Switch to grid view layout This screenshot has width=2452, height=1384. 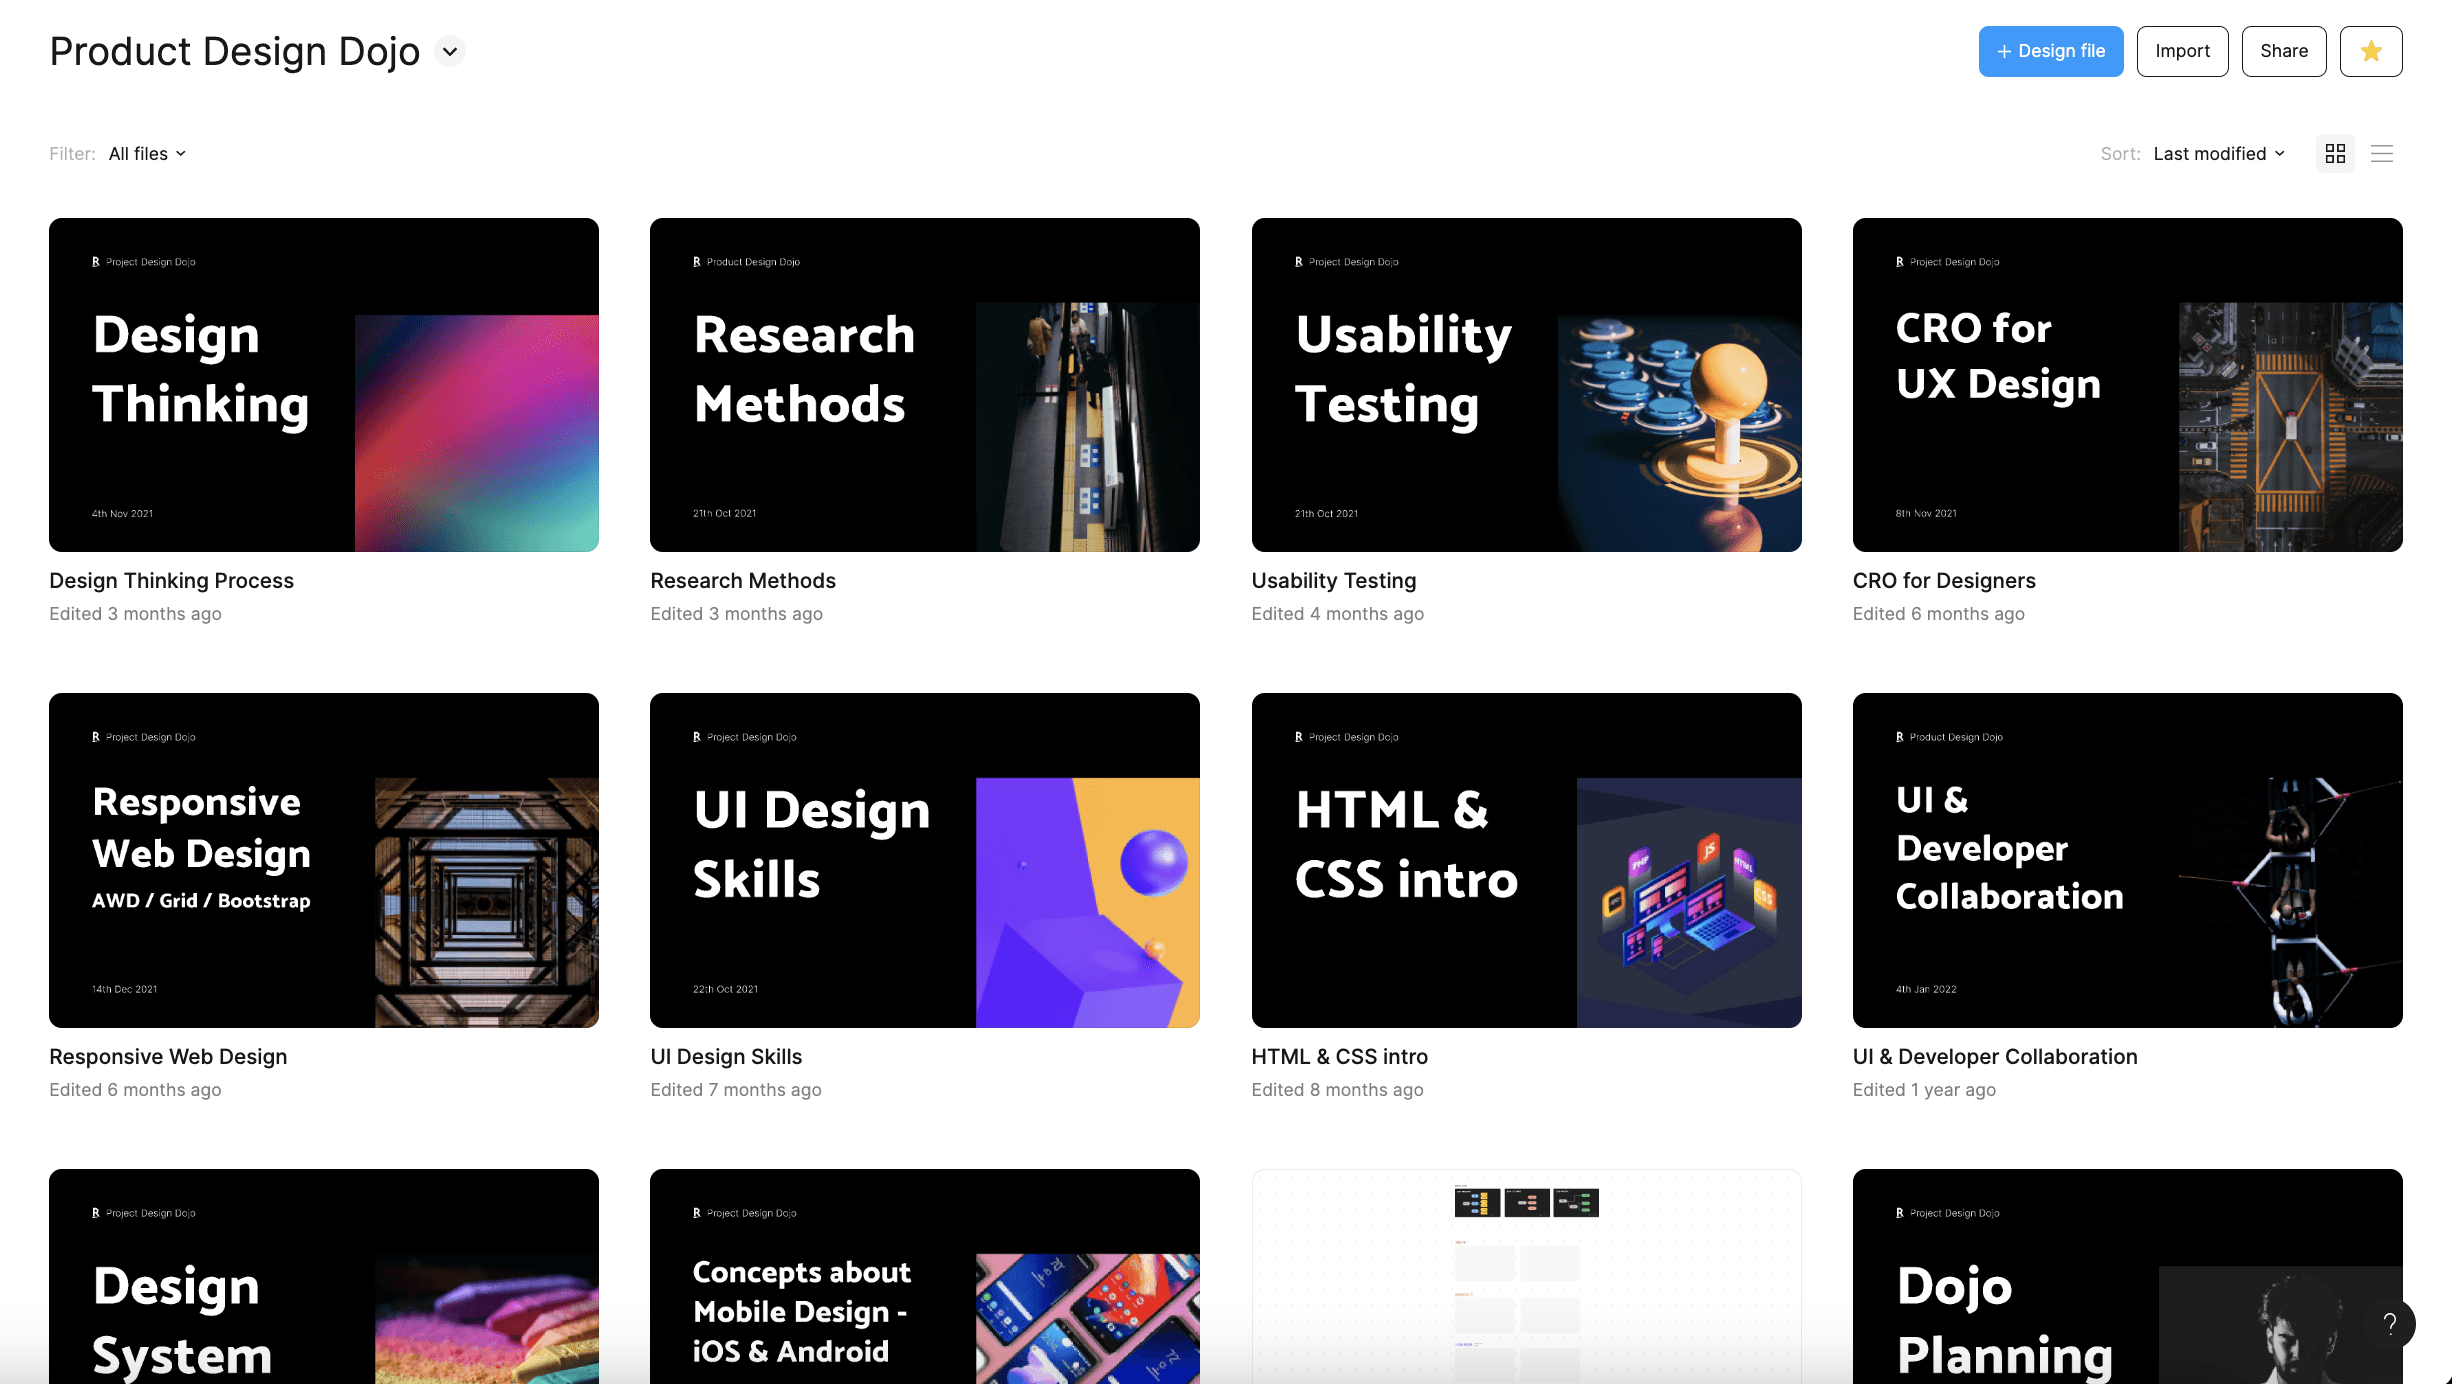pos(2335,153)
